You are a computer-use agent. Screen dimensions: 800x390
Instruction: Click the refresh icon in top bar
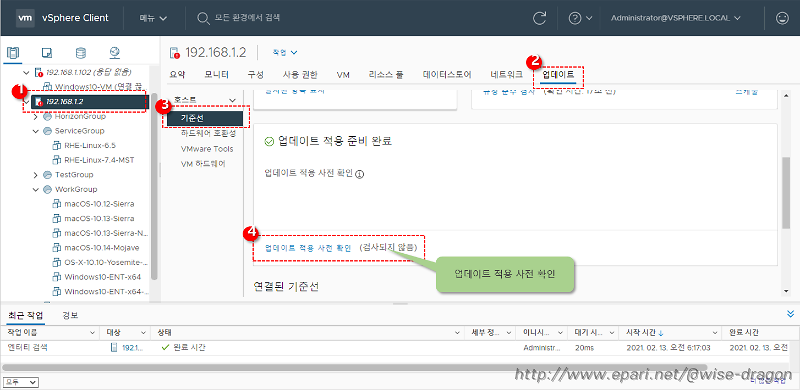(539, 18)
